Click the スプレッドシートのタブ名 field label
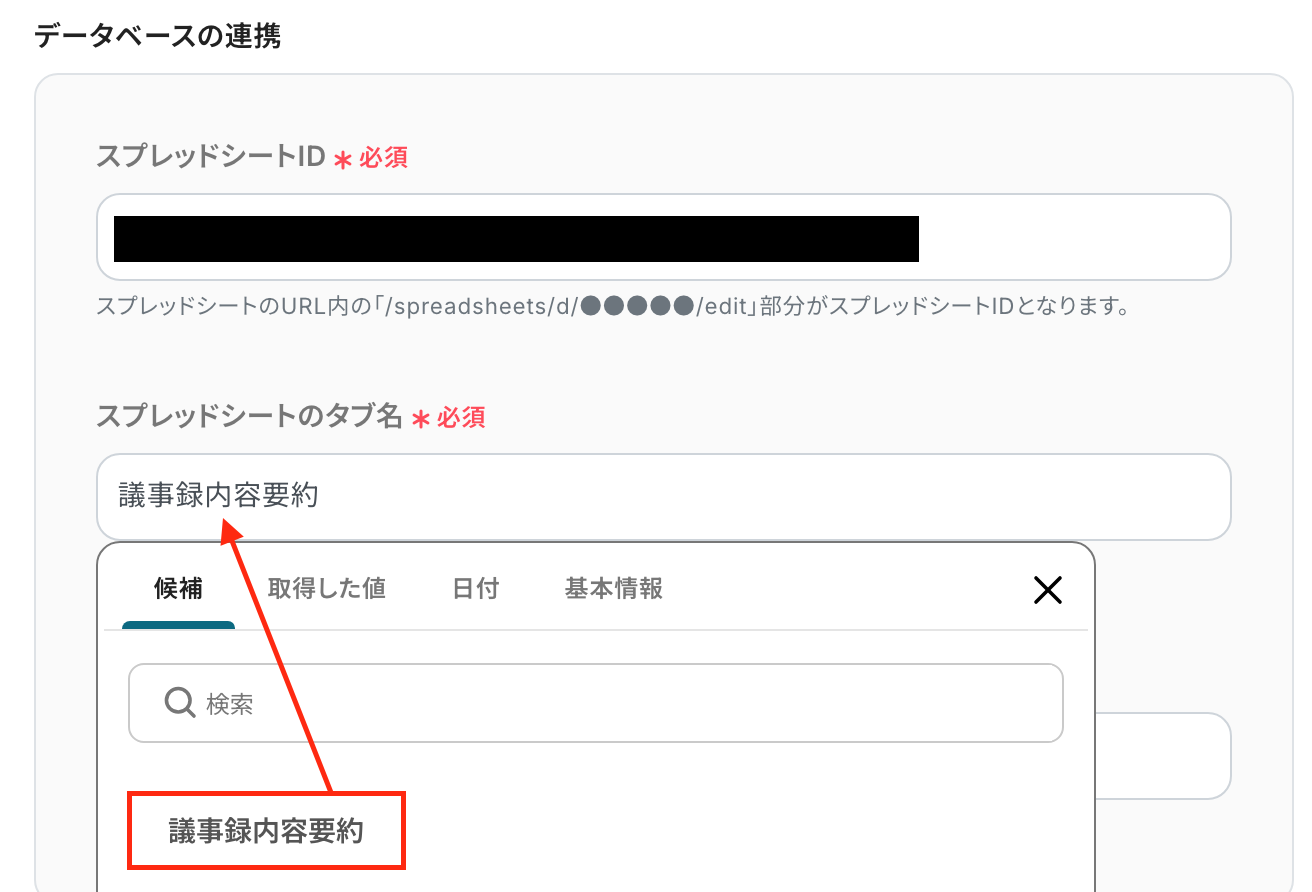 click(x=249, y=416)
